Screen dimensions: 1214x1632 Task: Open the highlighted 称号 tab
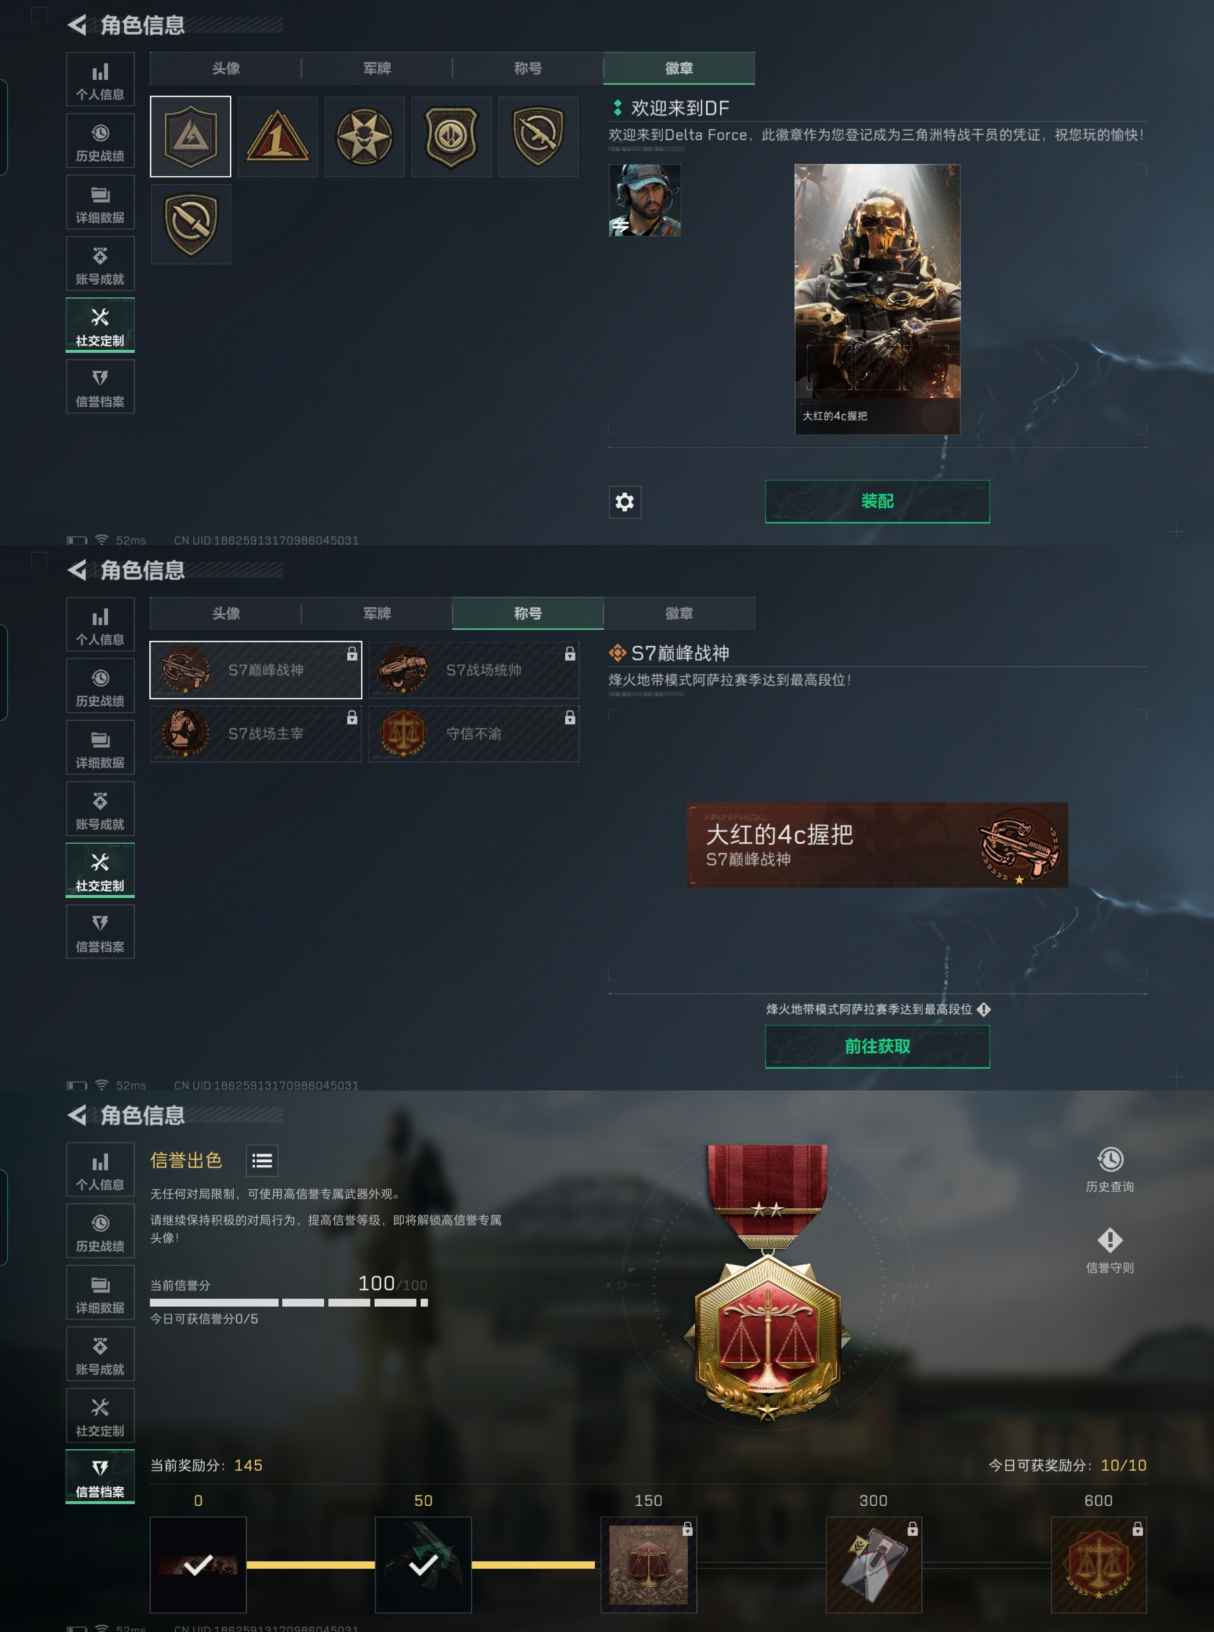(528, 613)
